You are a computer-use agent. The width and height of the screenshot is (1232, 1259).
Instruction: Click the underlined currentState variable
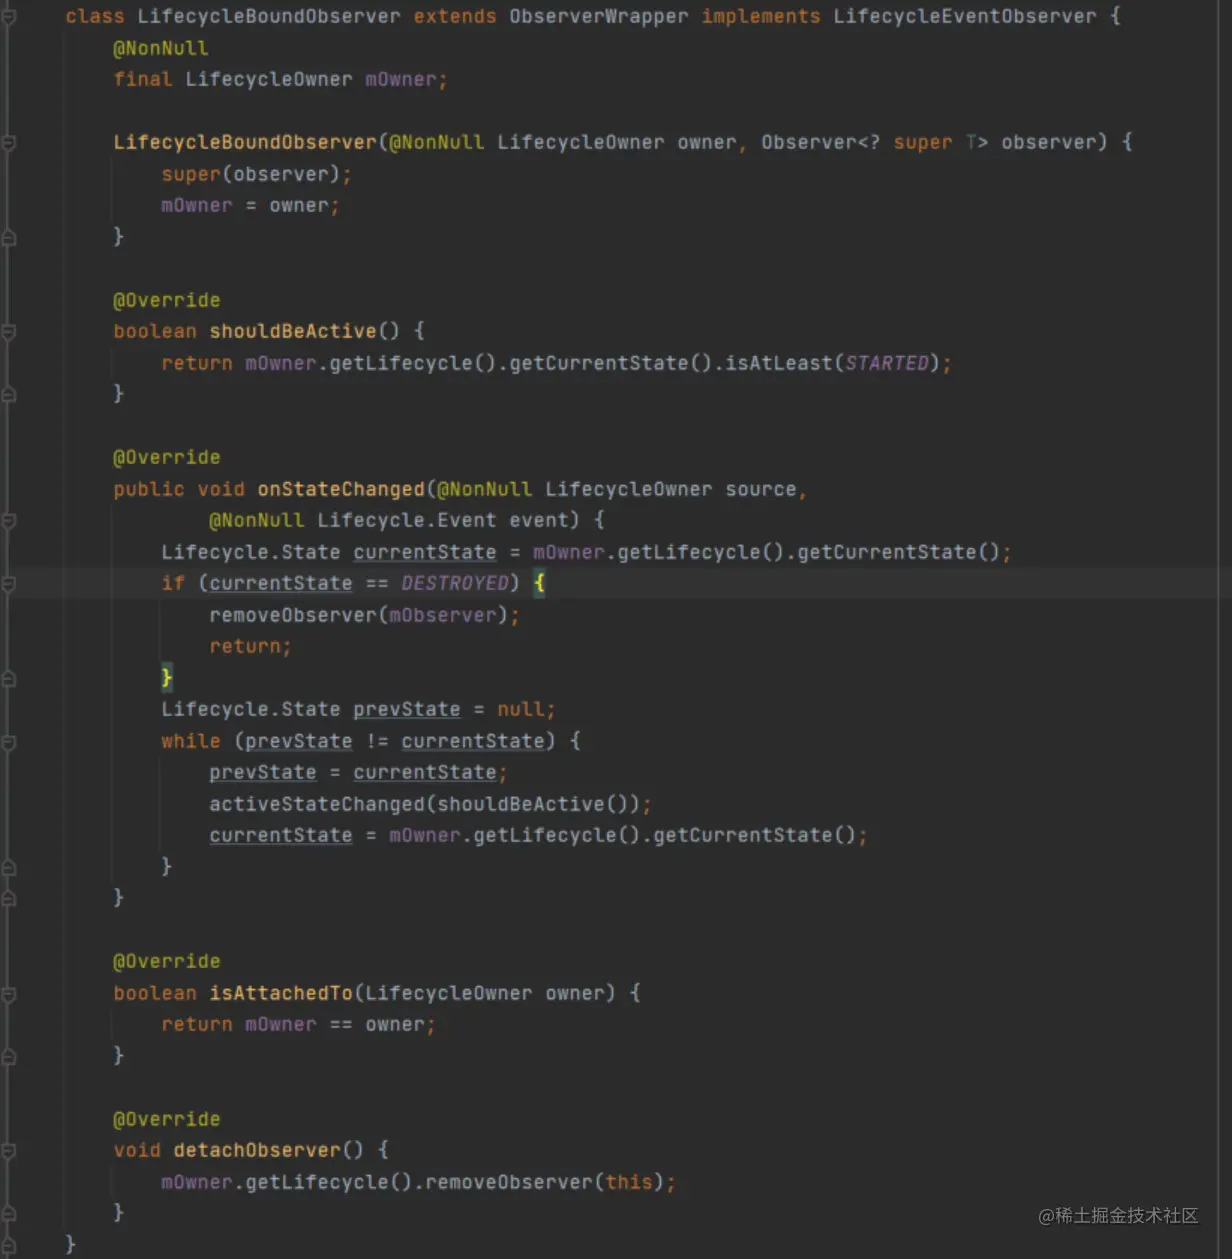pos(281,583)
